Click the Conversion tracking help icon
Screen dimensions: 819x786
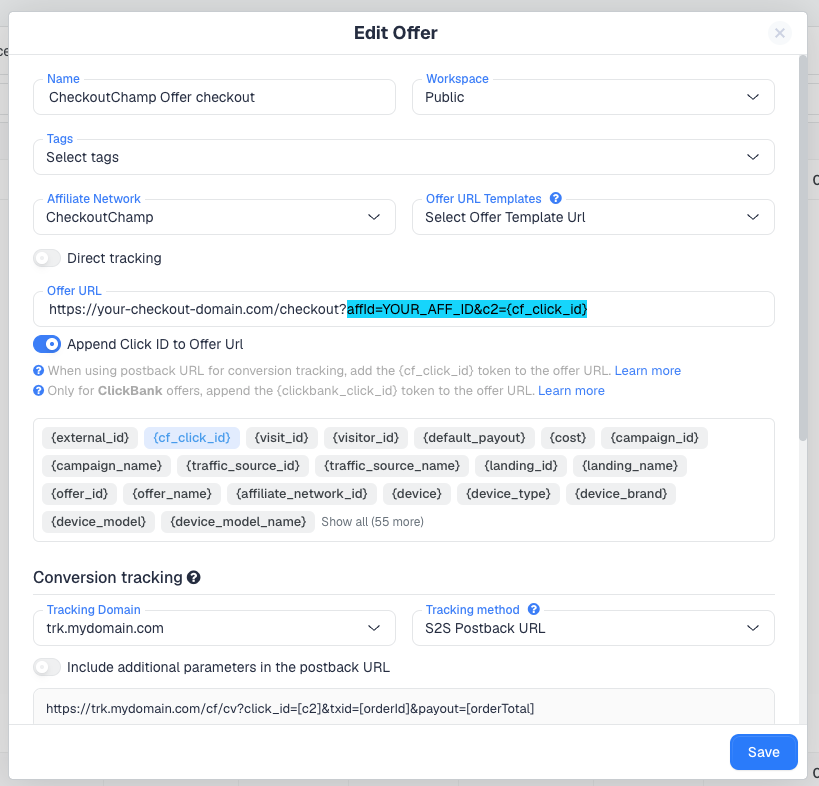click(194, 578)
